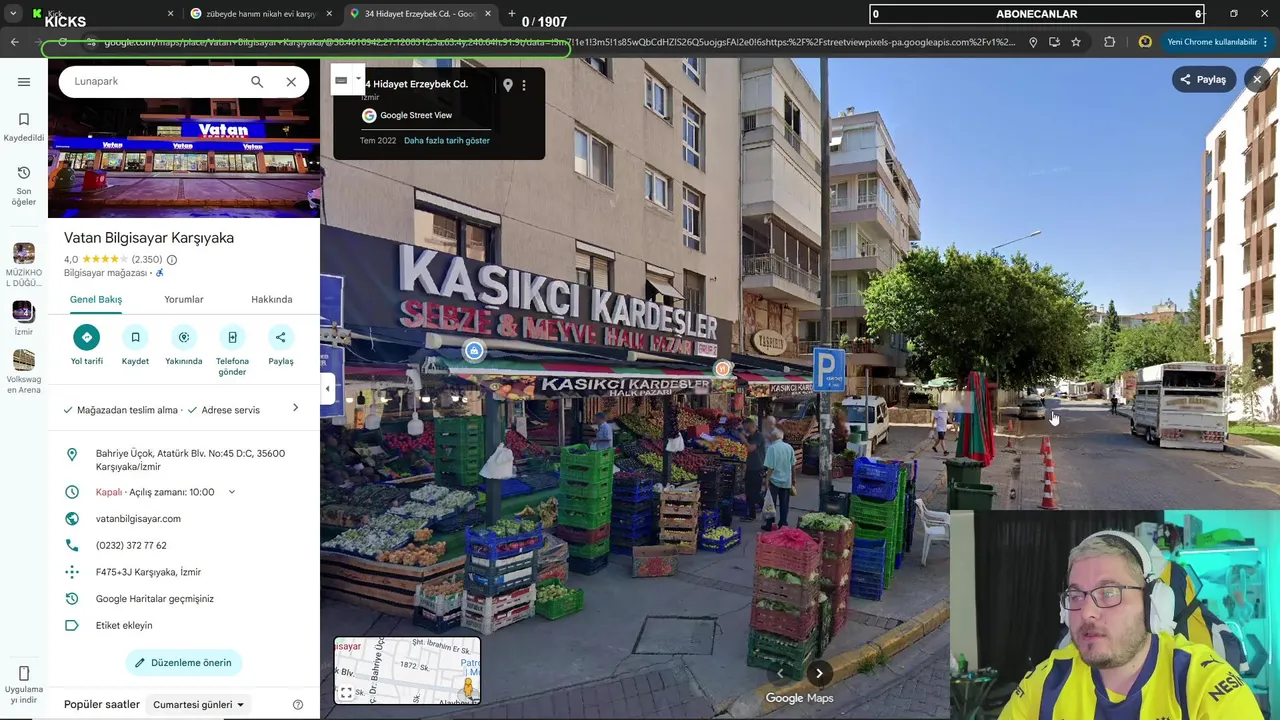Click the Bahriye Üçok address row
This screenshot has height=720, width=1280.
pyautogui.click(x=184, y=460)
